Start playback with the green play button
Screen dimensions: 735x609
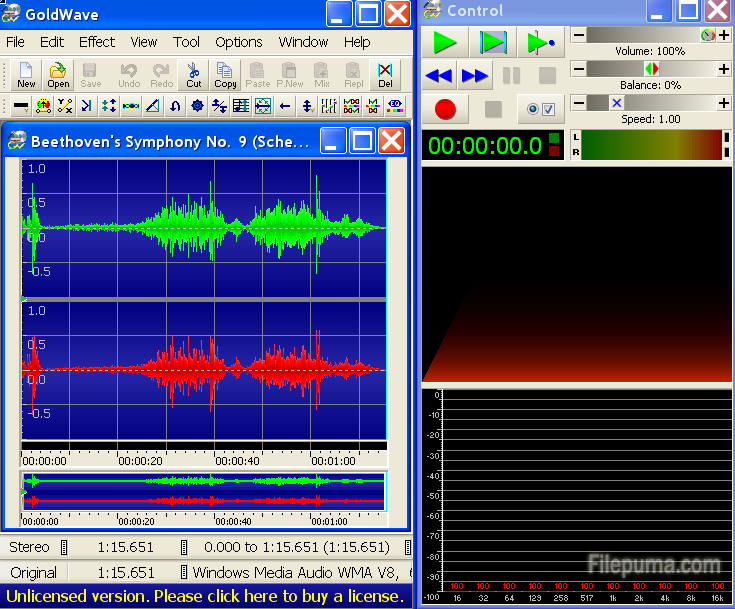[x=444, y=42]
